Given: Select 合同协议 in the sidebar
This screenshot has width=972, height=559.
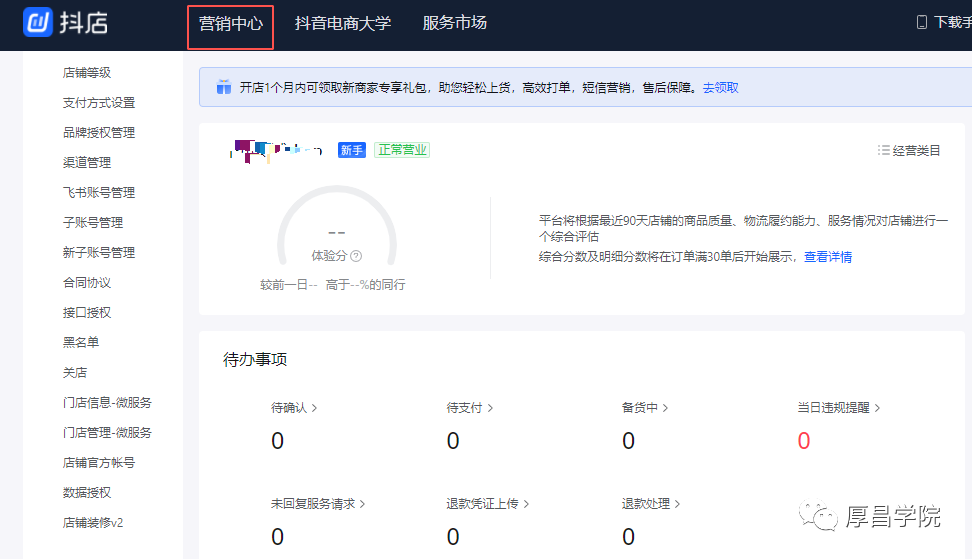Looking at the screenshot, I should pyautogui.click(x=87, y=283).
